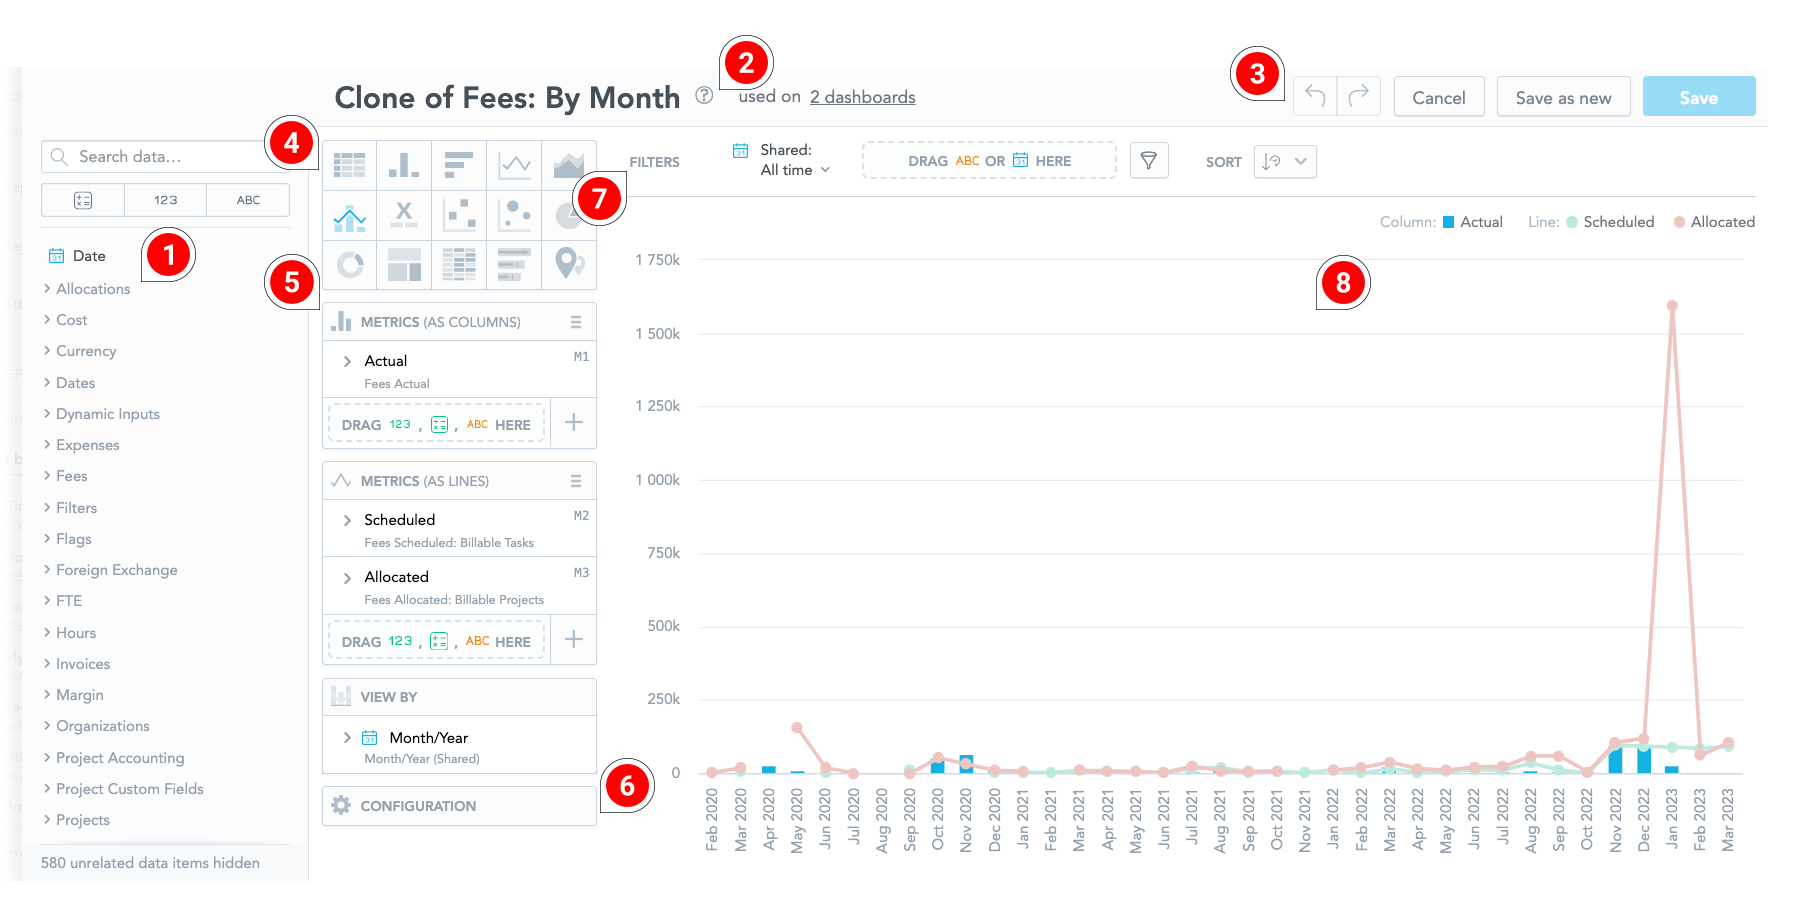Click the Fees folder in catalog
This screenshot has height=906, width=1800.
[x=72, y=476]
